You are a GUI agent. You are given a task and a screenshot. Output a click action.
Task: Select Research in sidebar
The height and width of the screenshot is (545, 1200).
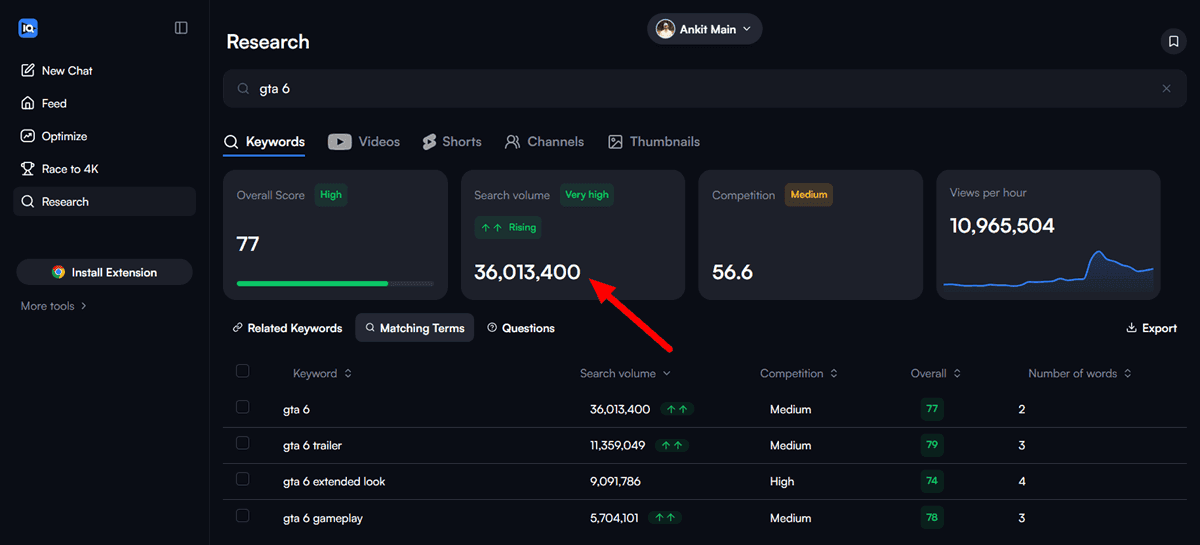coord(105,202)
